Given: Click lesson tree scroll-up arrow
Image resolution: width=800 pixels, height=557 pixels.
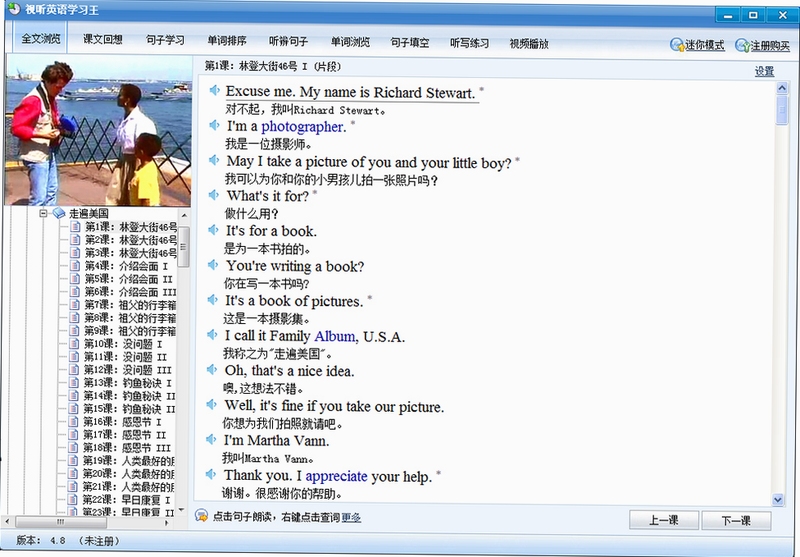Looking at the screenshot, I should [x=184, y=216].
